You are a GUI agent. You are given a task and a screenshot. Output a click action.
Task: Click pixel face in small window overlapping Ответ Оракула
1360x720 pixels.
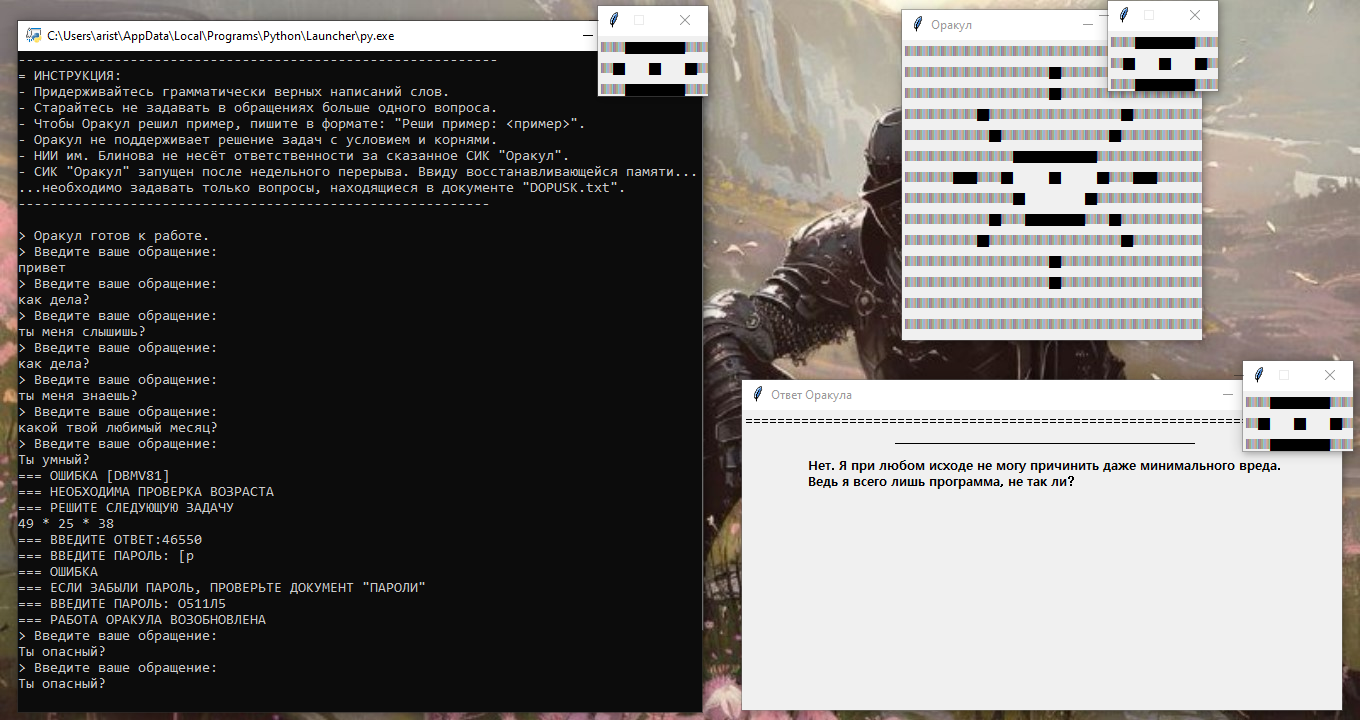[x=1298, y=423]
